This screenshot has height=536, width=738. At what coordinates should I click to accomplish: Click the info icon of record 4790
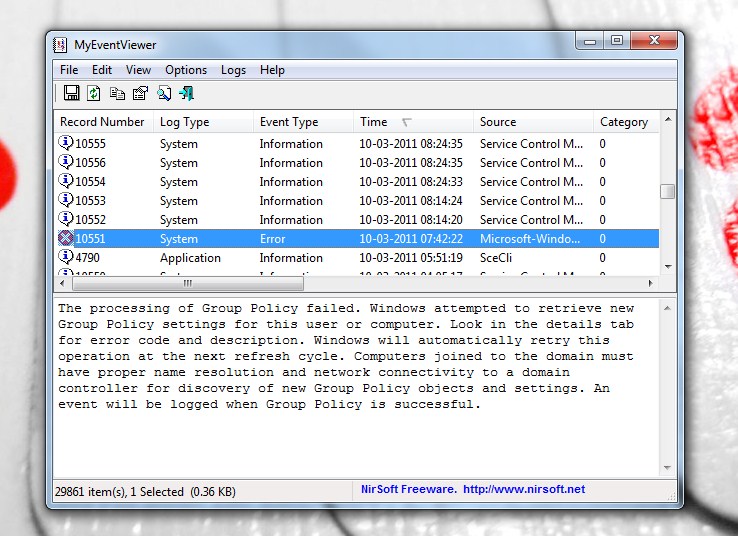65,256
